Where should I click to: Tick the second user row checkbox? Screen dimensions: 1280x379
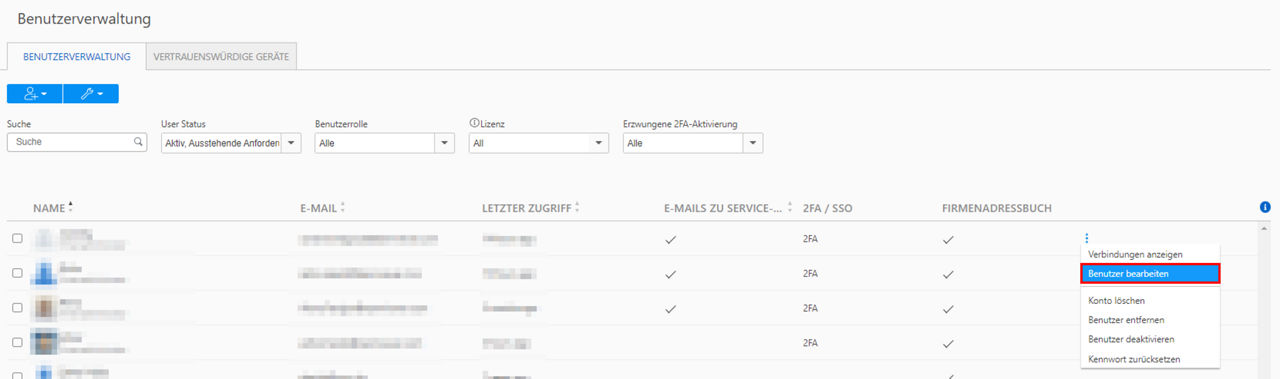coord(17,272)
